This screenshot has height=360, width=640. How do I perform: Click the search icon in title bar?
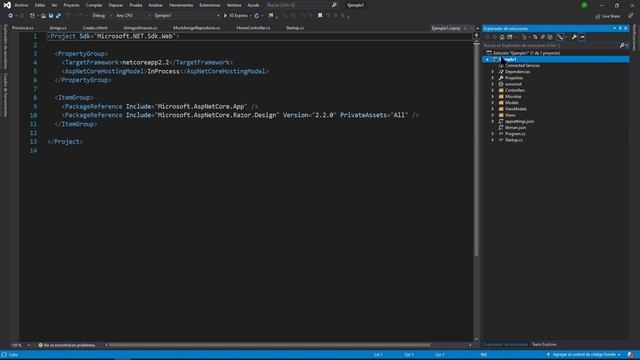click(334, 5)
